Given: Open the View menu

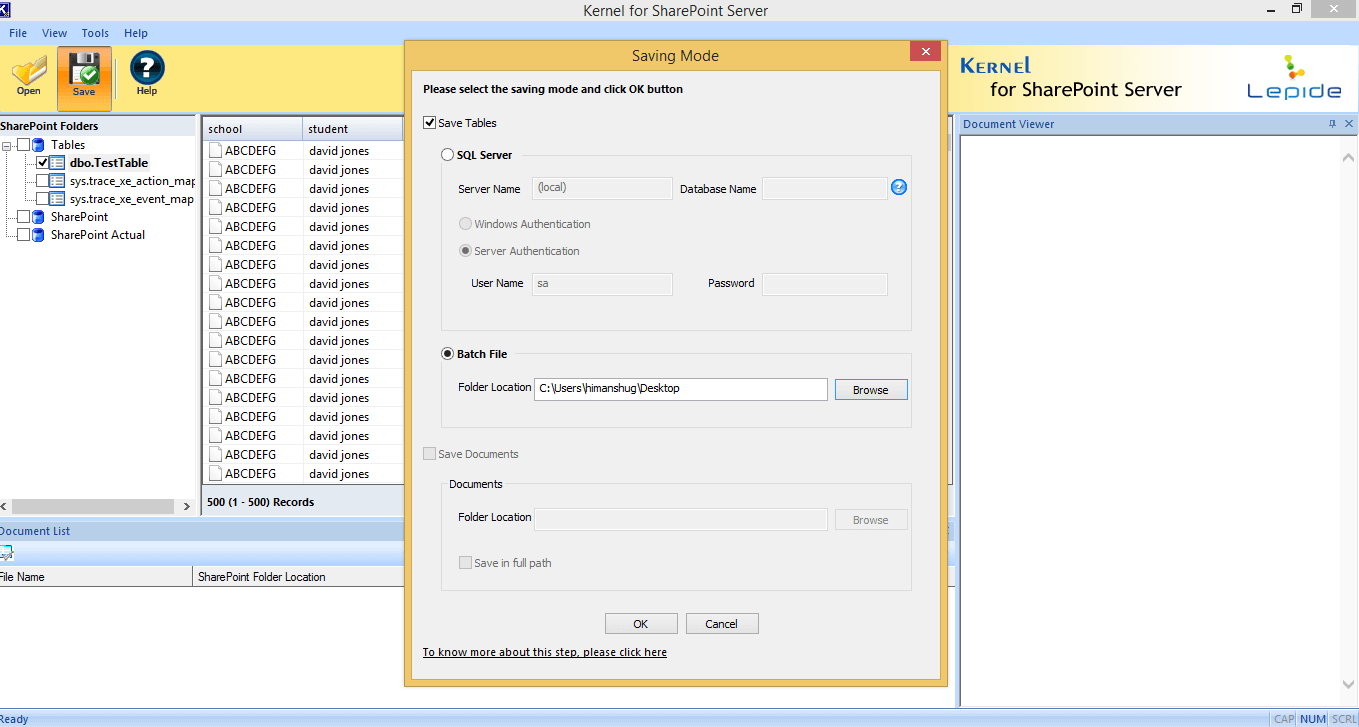Looking at the screenshot, I should [x=55, y=33].
